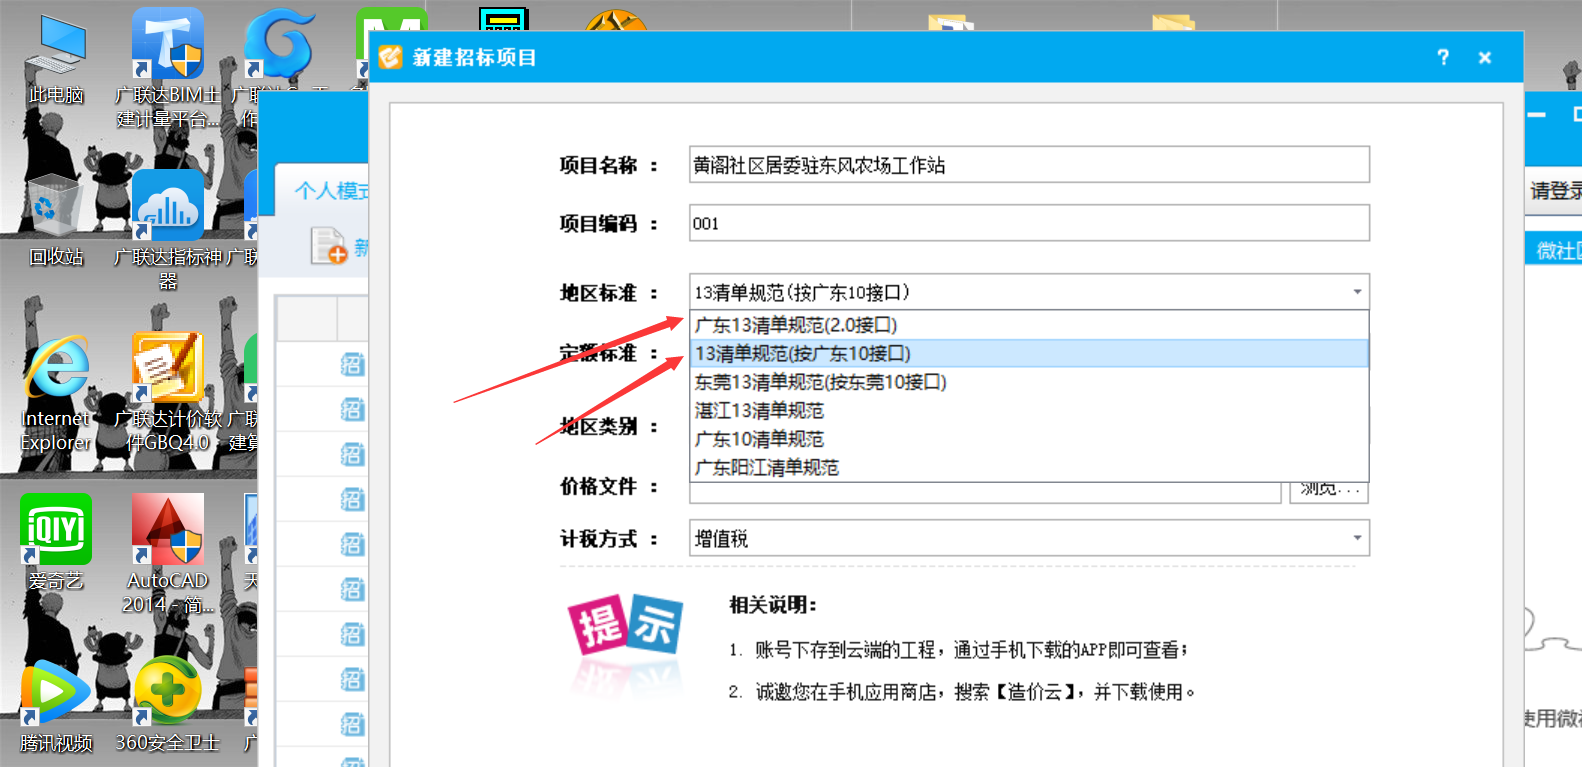
Task: Click the first 招 icon in the background list
Action: coord(352,364)
